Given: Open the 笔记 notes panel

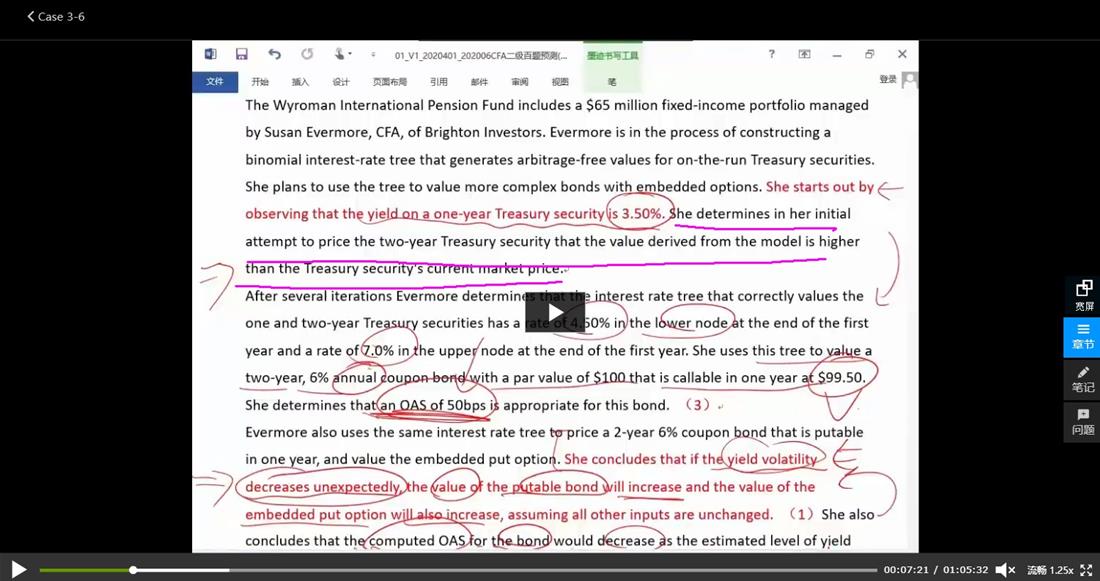Looking at the screenshot, I should click(x=1083, y=379).
